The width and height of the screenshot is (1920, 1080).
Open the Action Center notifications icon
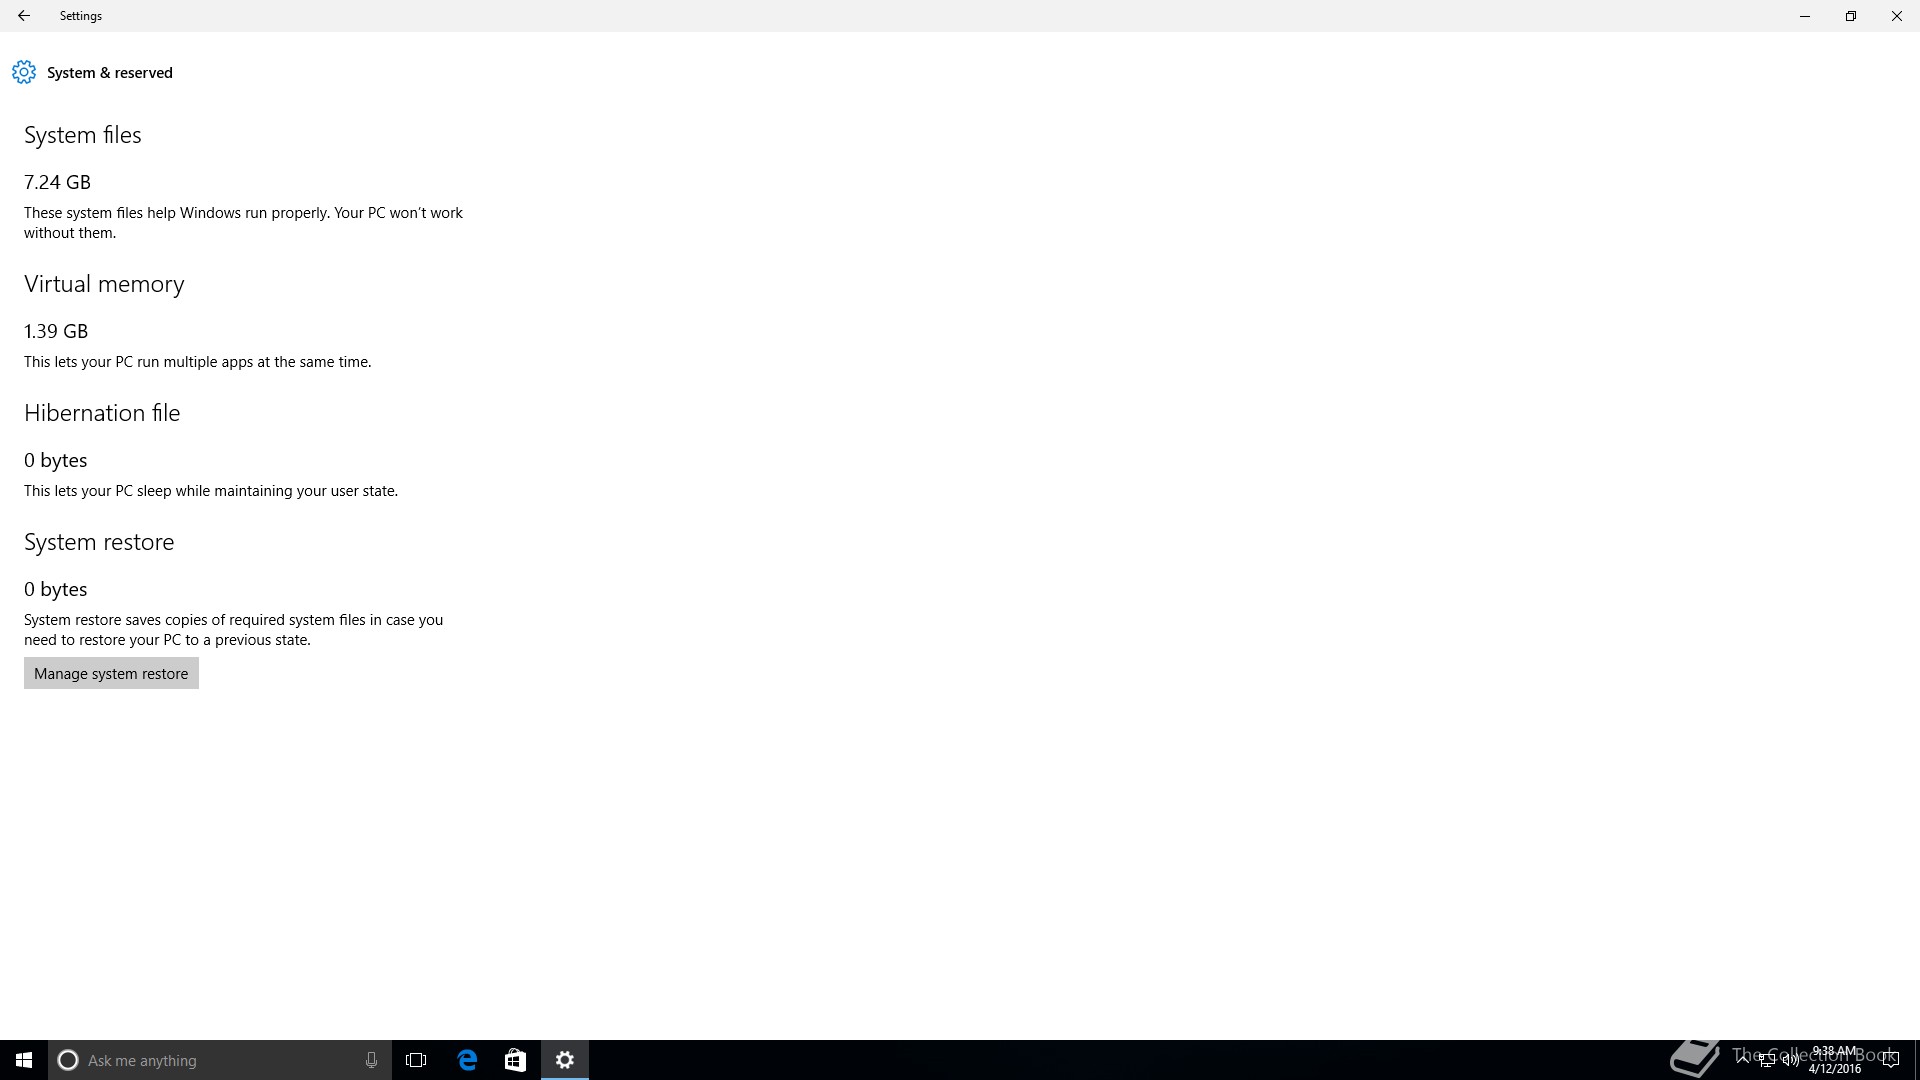pyautogui.click(x=1890, y=1060)
